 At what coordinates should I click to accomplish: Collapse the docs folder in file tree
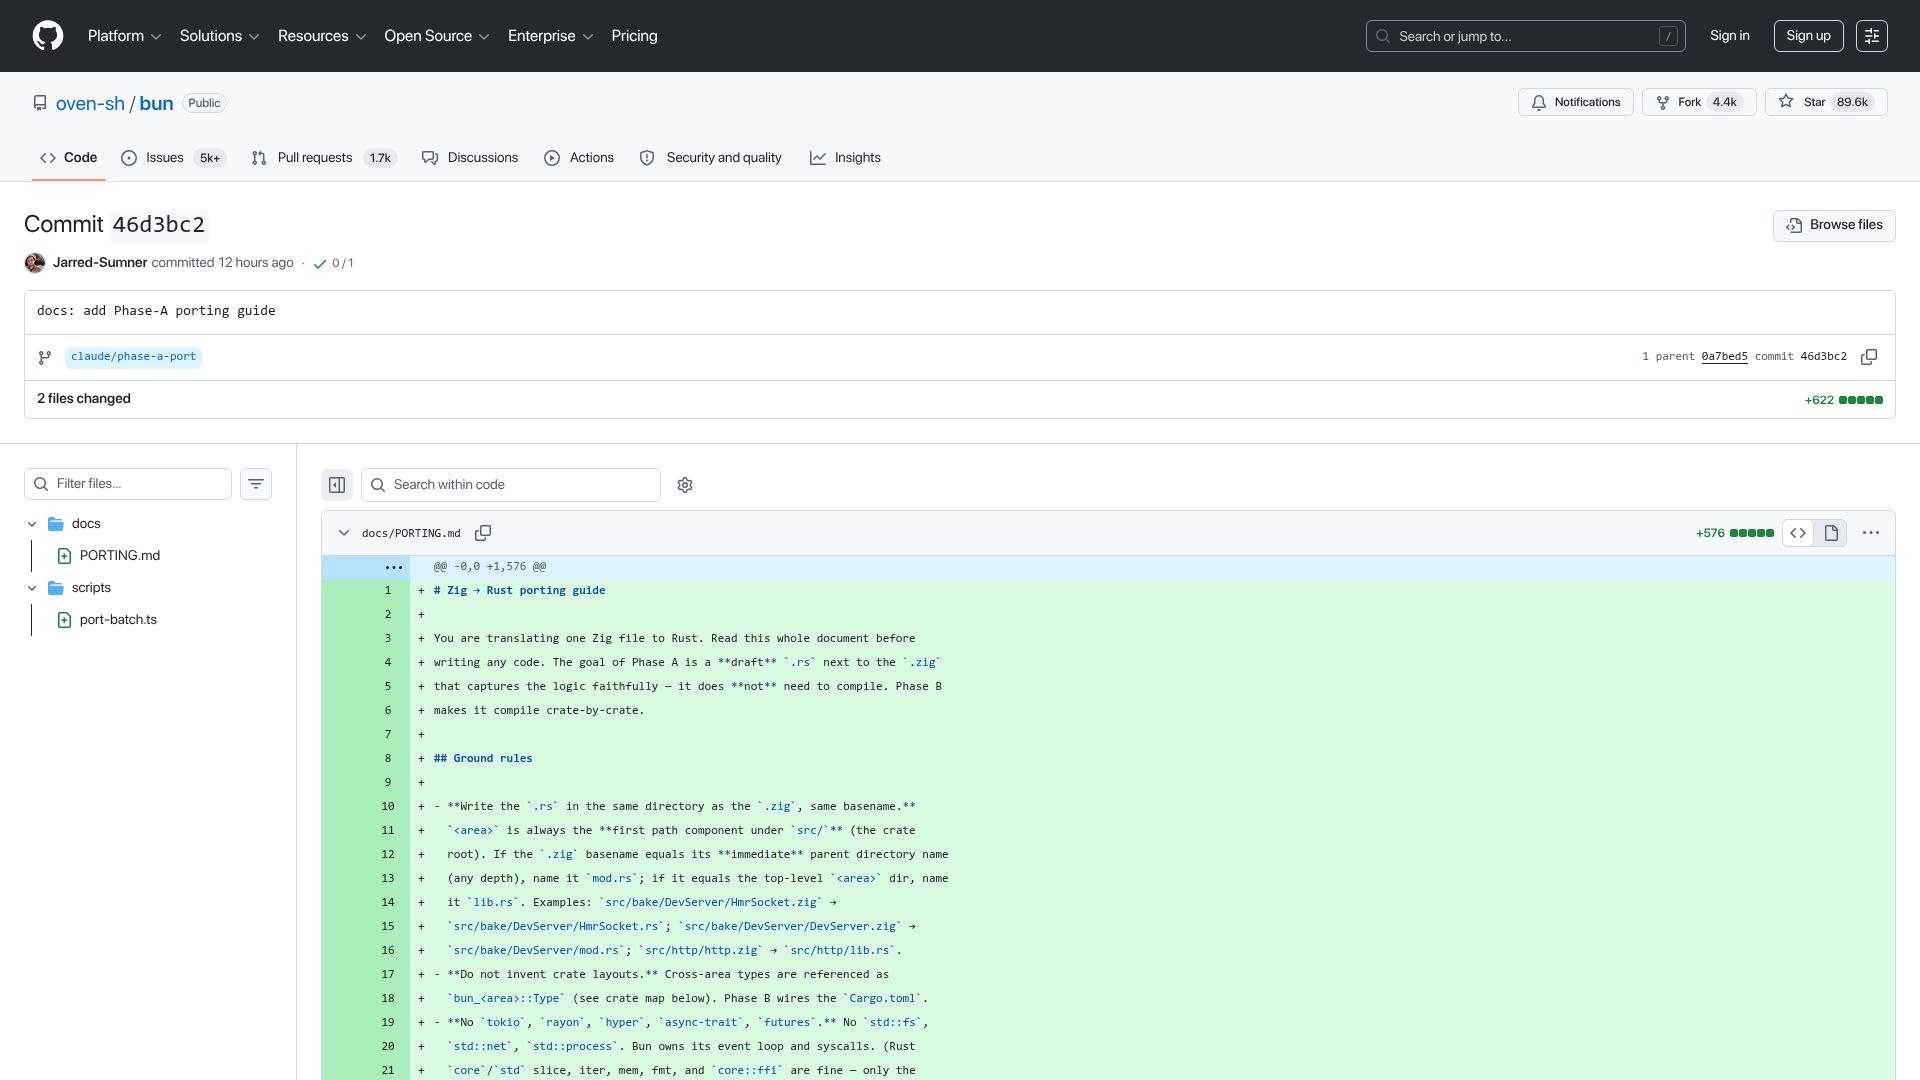coord(32,524)
